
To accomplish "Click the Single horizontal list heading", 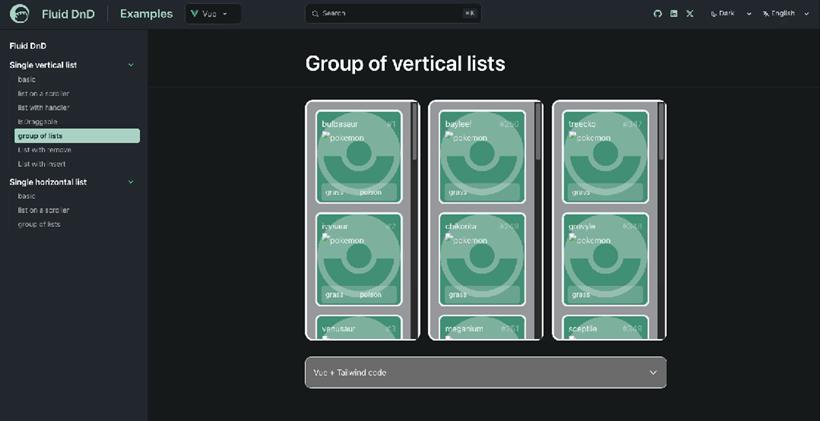I will click(x=48, y=182).
